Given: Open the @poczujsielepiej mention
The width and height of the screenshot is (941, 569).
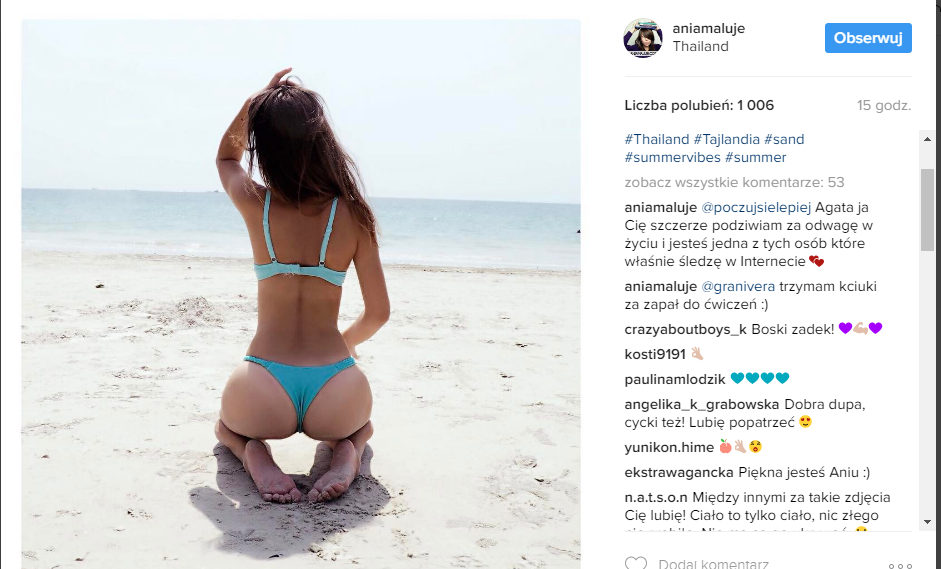Looking at the screenshot, I should 756,208.
